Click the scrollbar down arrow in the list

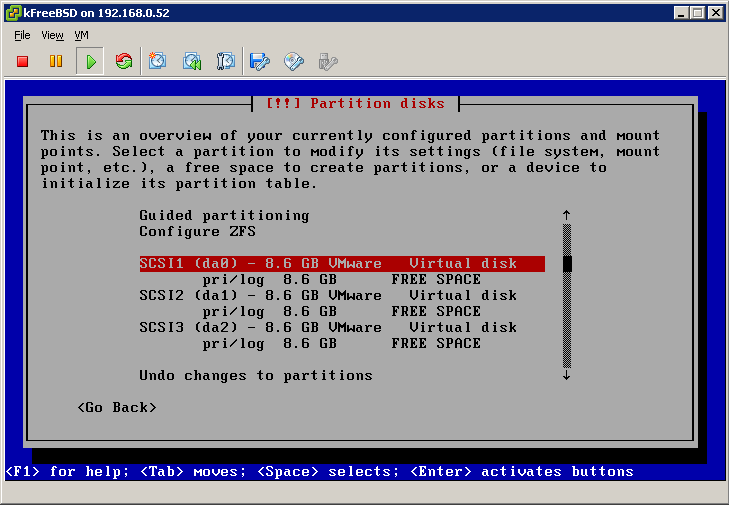tap(566, 375)
